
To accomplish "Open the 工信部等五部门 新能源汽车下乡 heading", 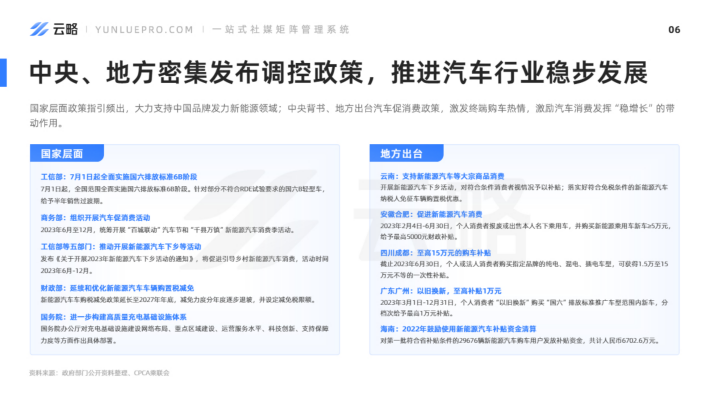I will (121, 246).
